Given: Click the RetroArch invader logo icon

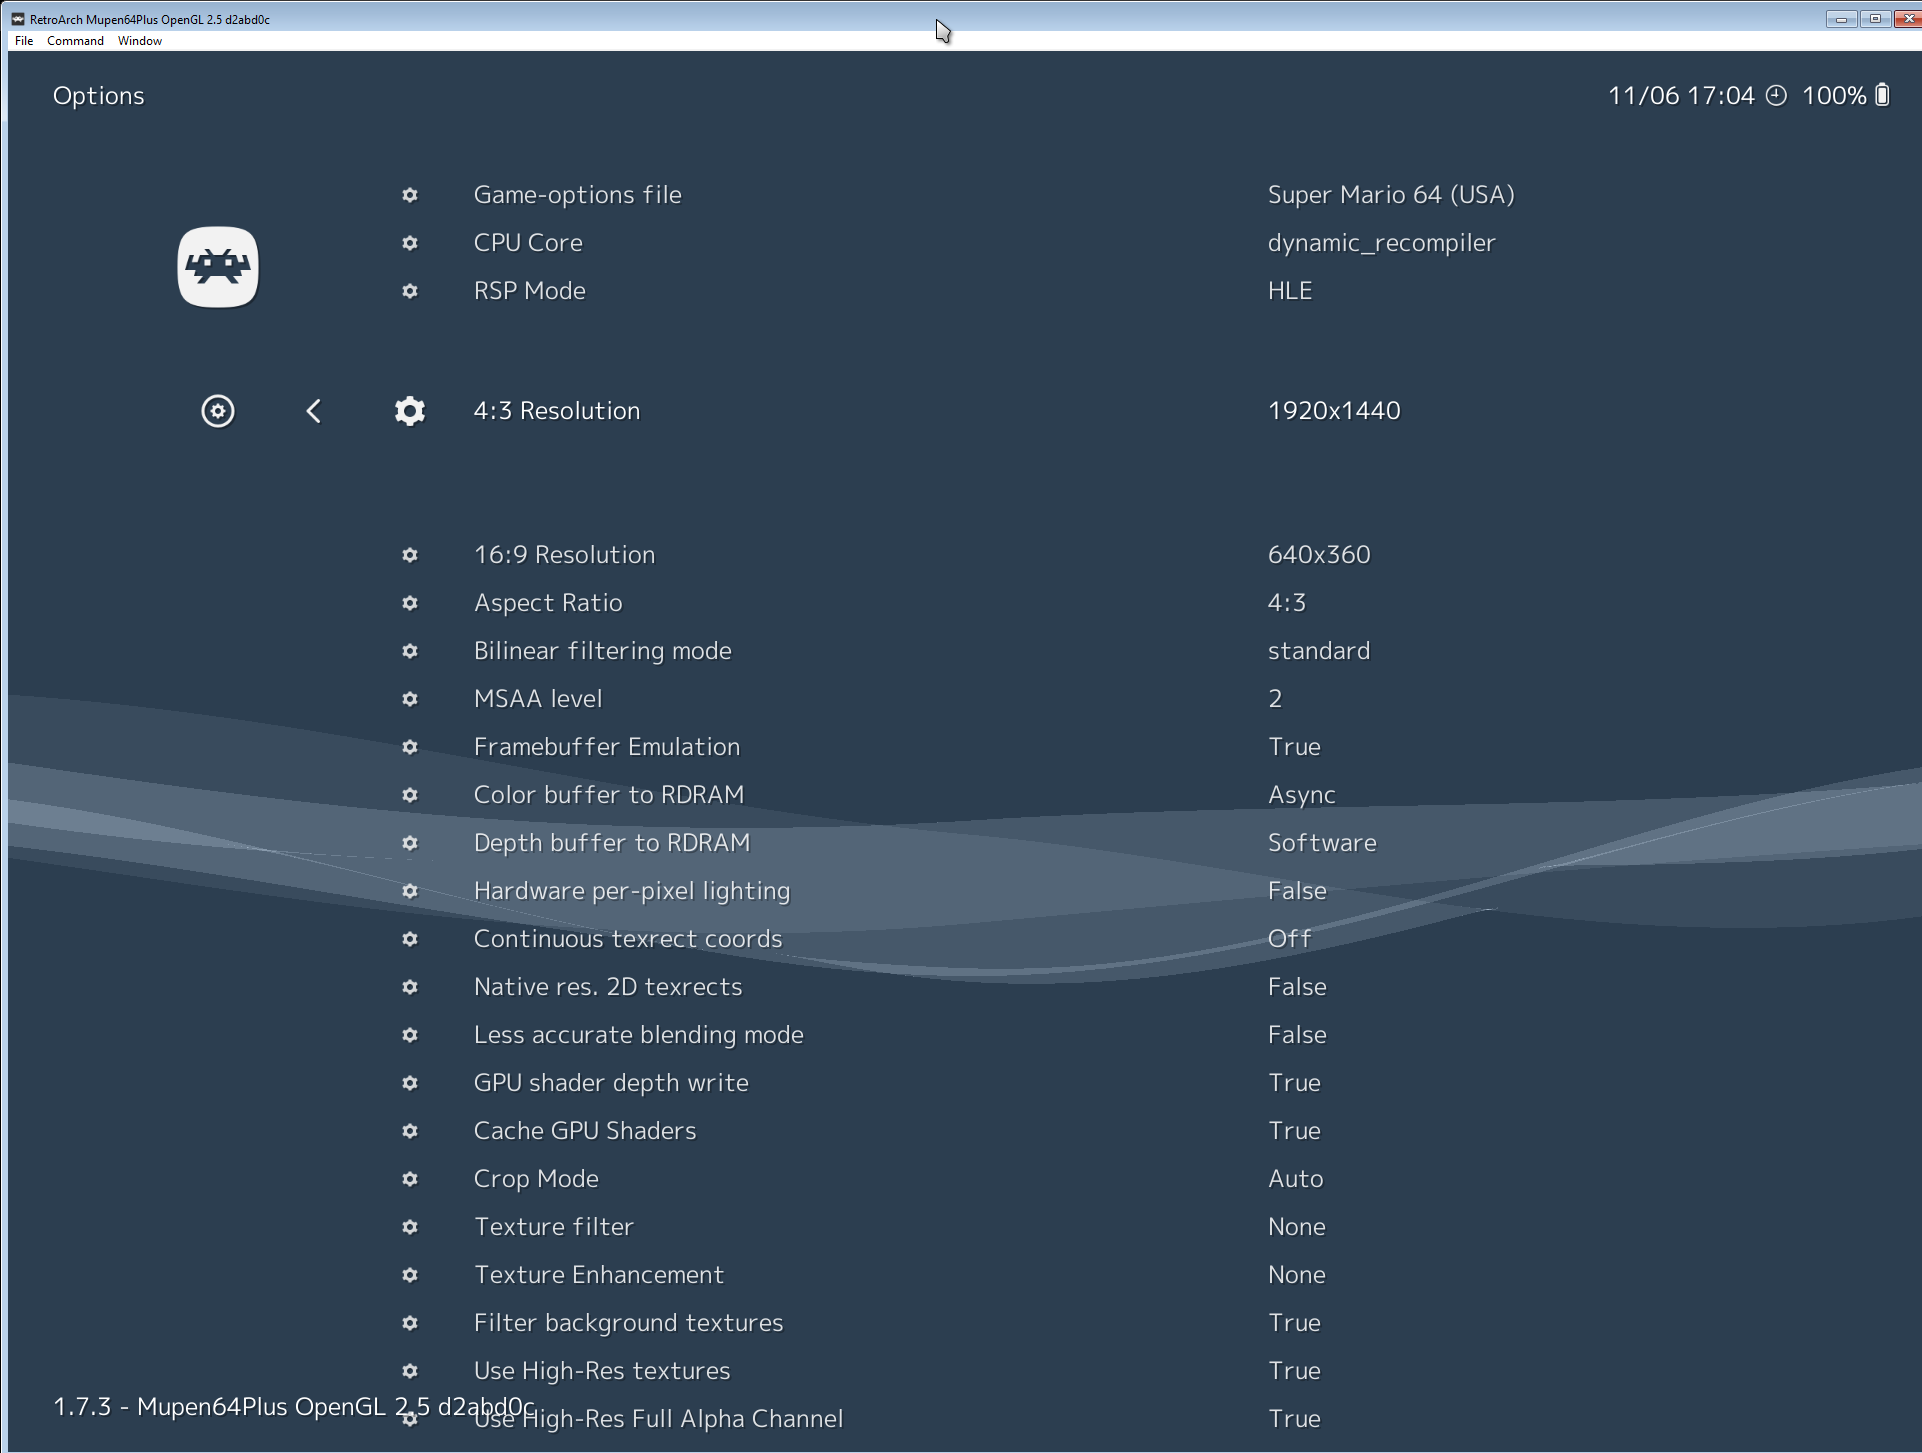Looking at the screenshot, I should pyautogui.click(x=218, y=267).
